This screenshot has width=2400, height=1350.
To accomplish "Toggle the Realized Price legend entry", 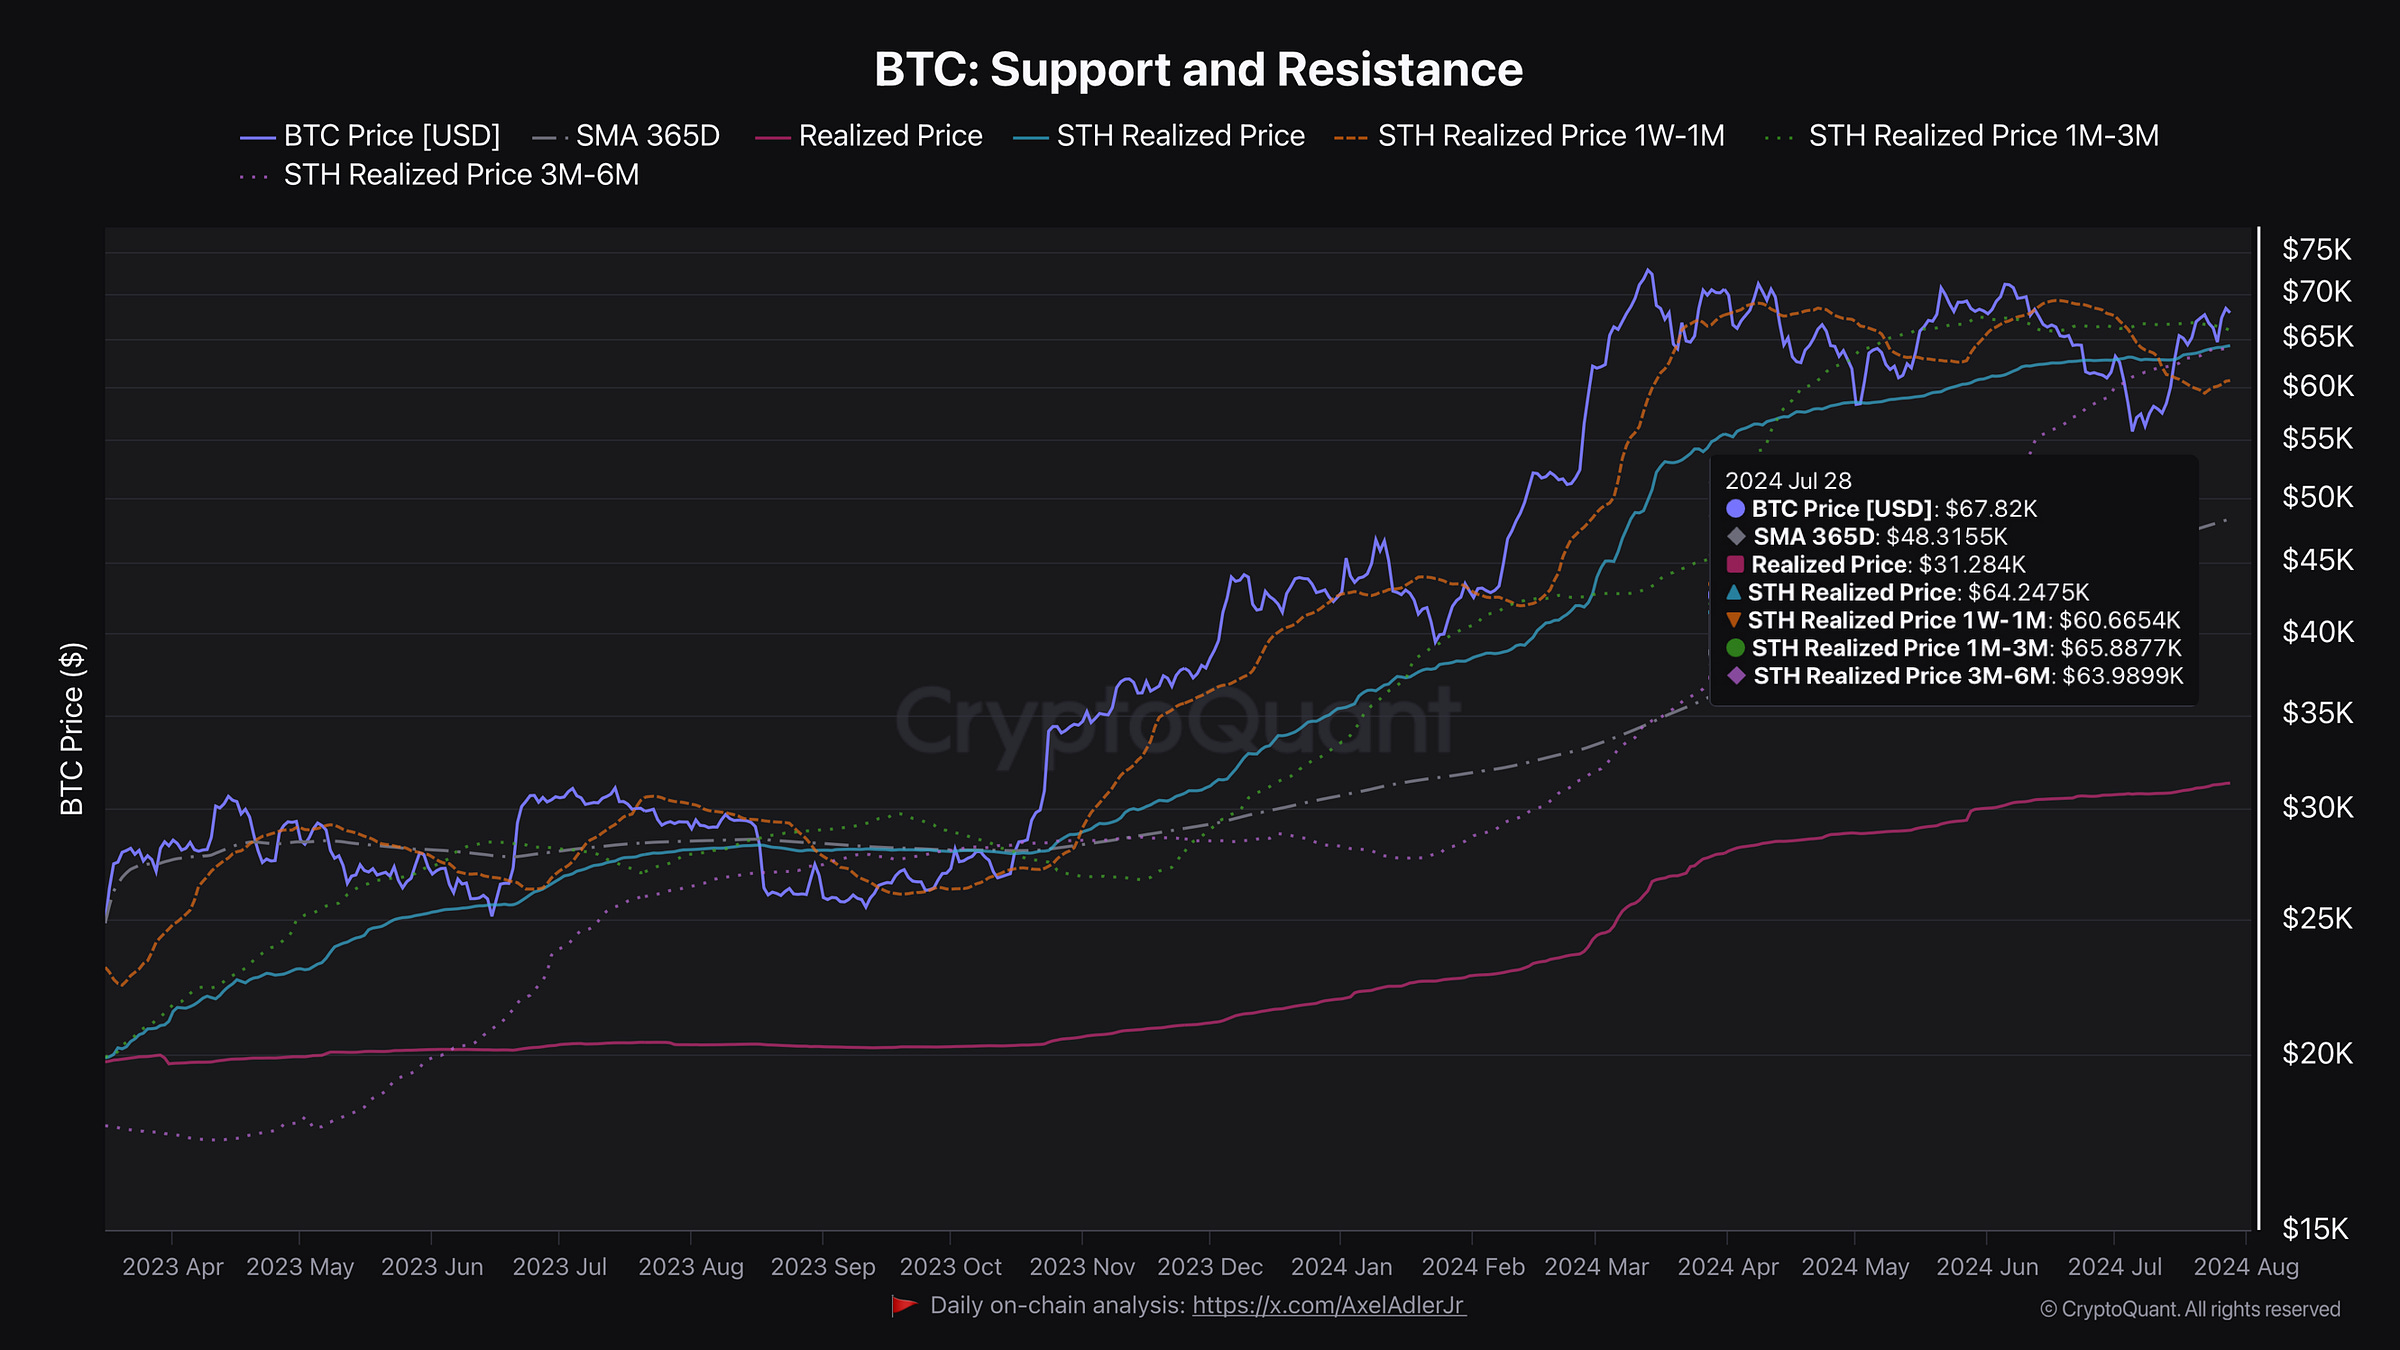I will coord(869,136).
